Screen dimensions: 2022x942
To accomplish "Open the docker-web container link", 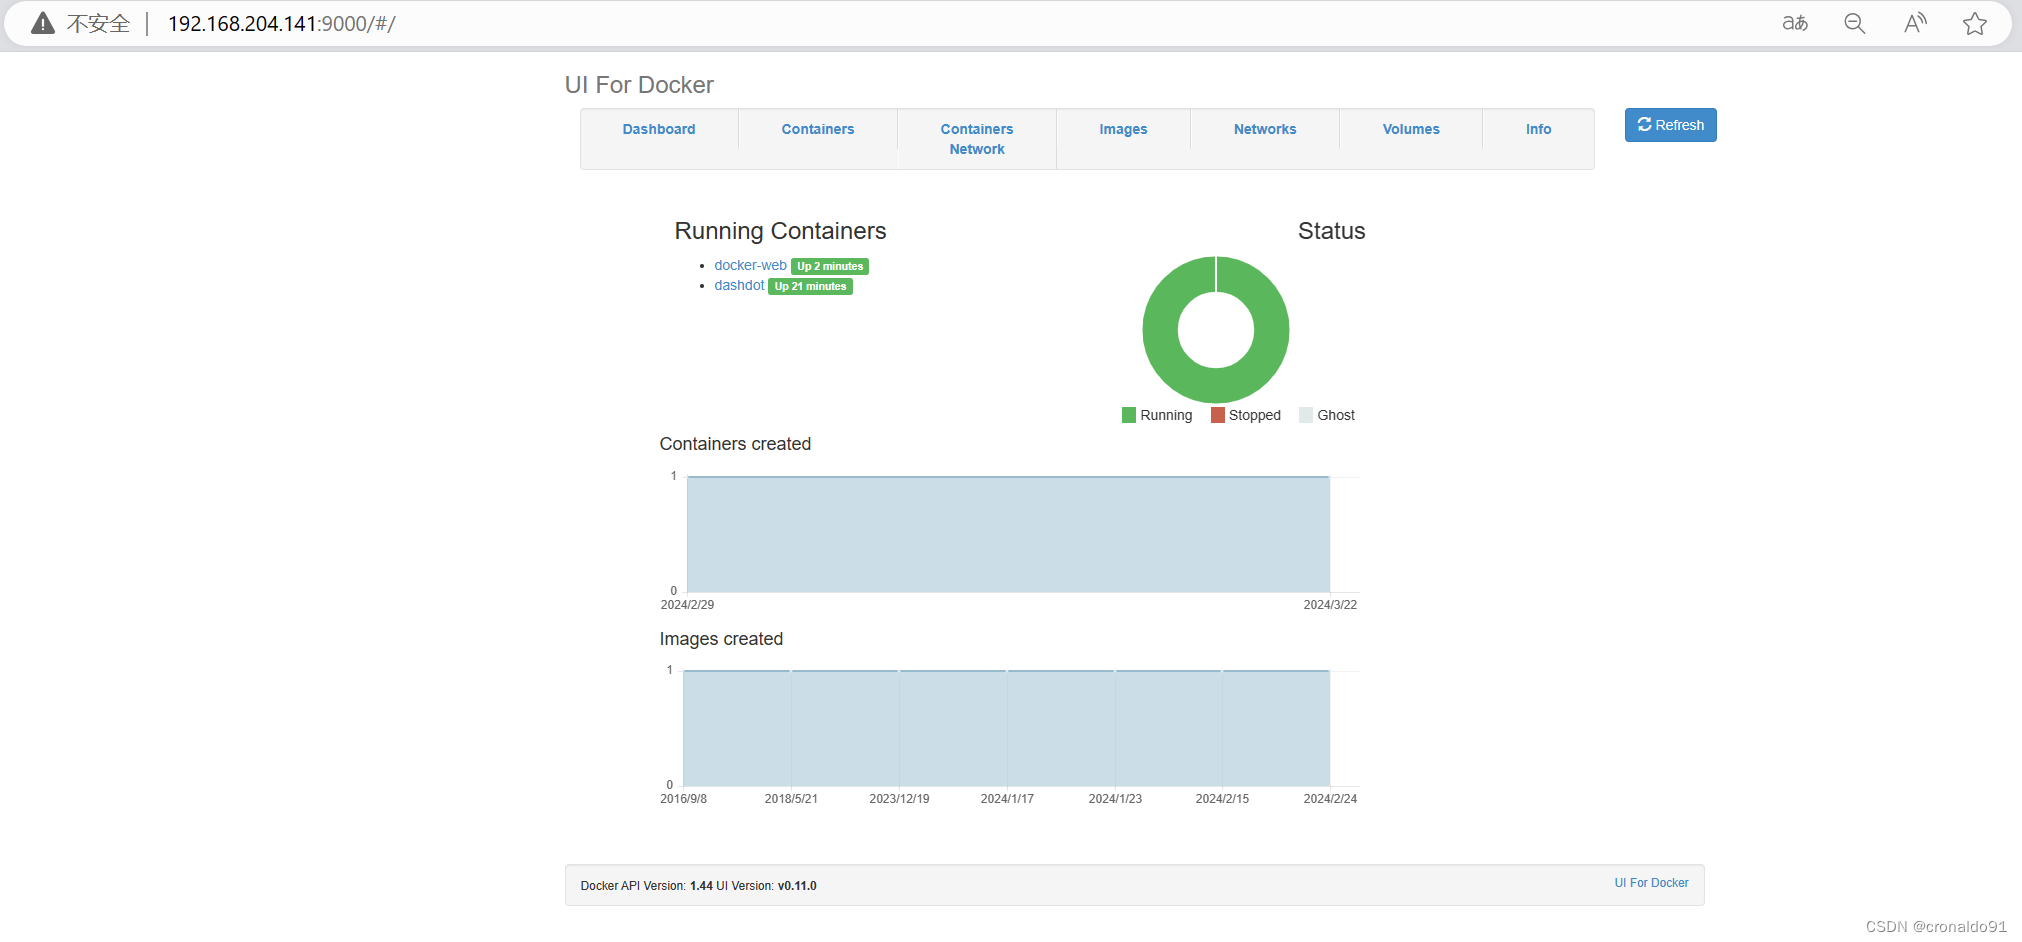I will click(750, 265).
